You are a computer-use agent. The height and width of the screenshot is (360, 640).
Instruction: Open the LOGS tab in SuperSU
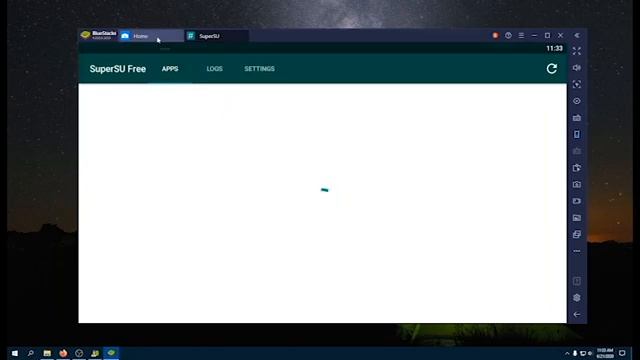[x=214, y=69]
